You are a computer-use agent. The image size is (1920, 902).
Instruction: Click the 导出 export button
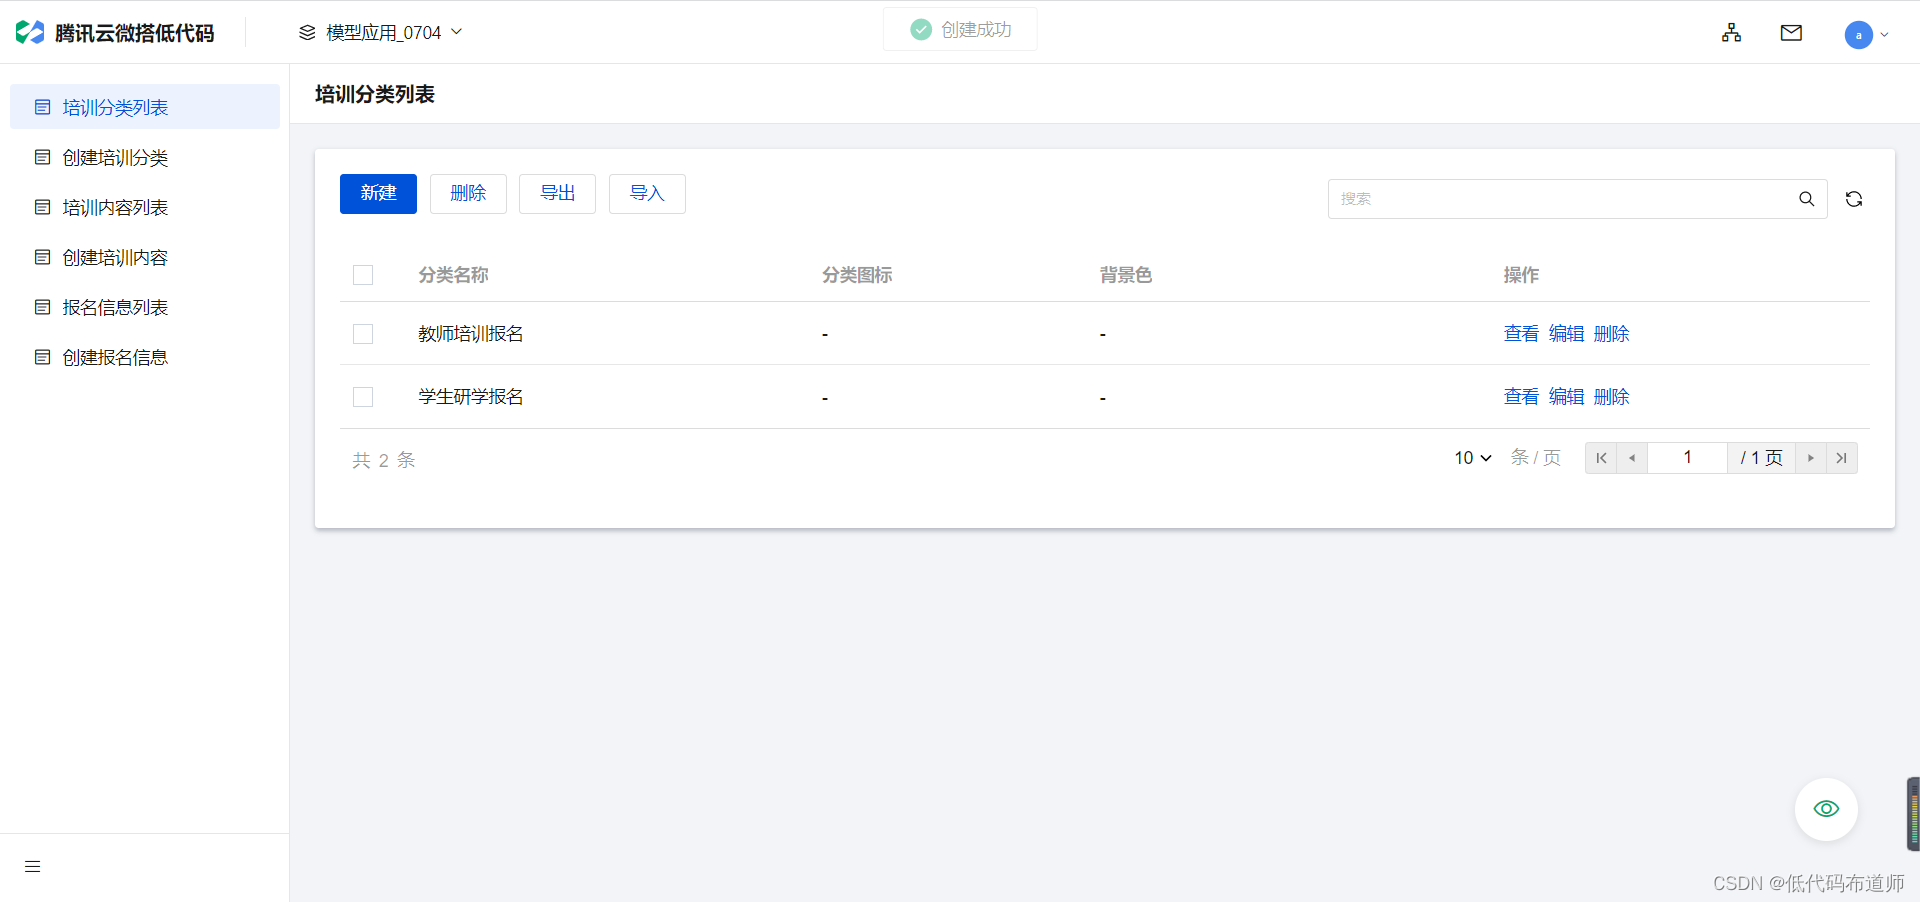pos(557,194)
